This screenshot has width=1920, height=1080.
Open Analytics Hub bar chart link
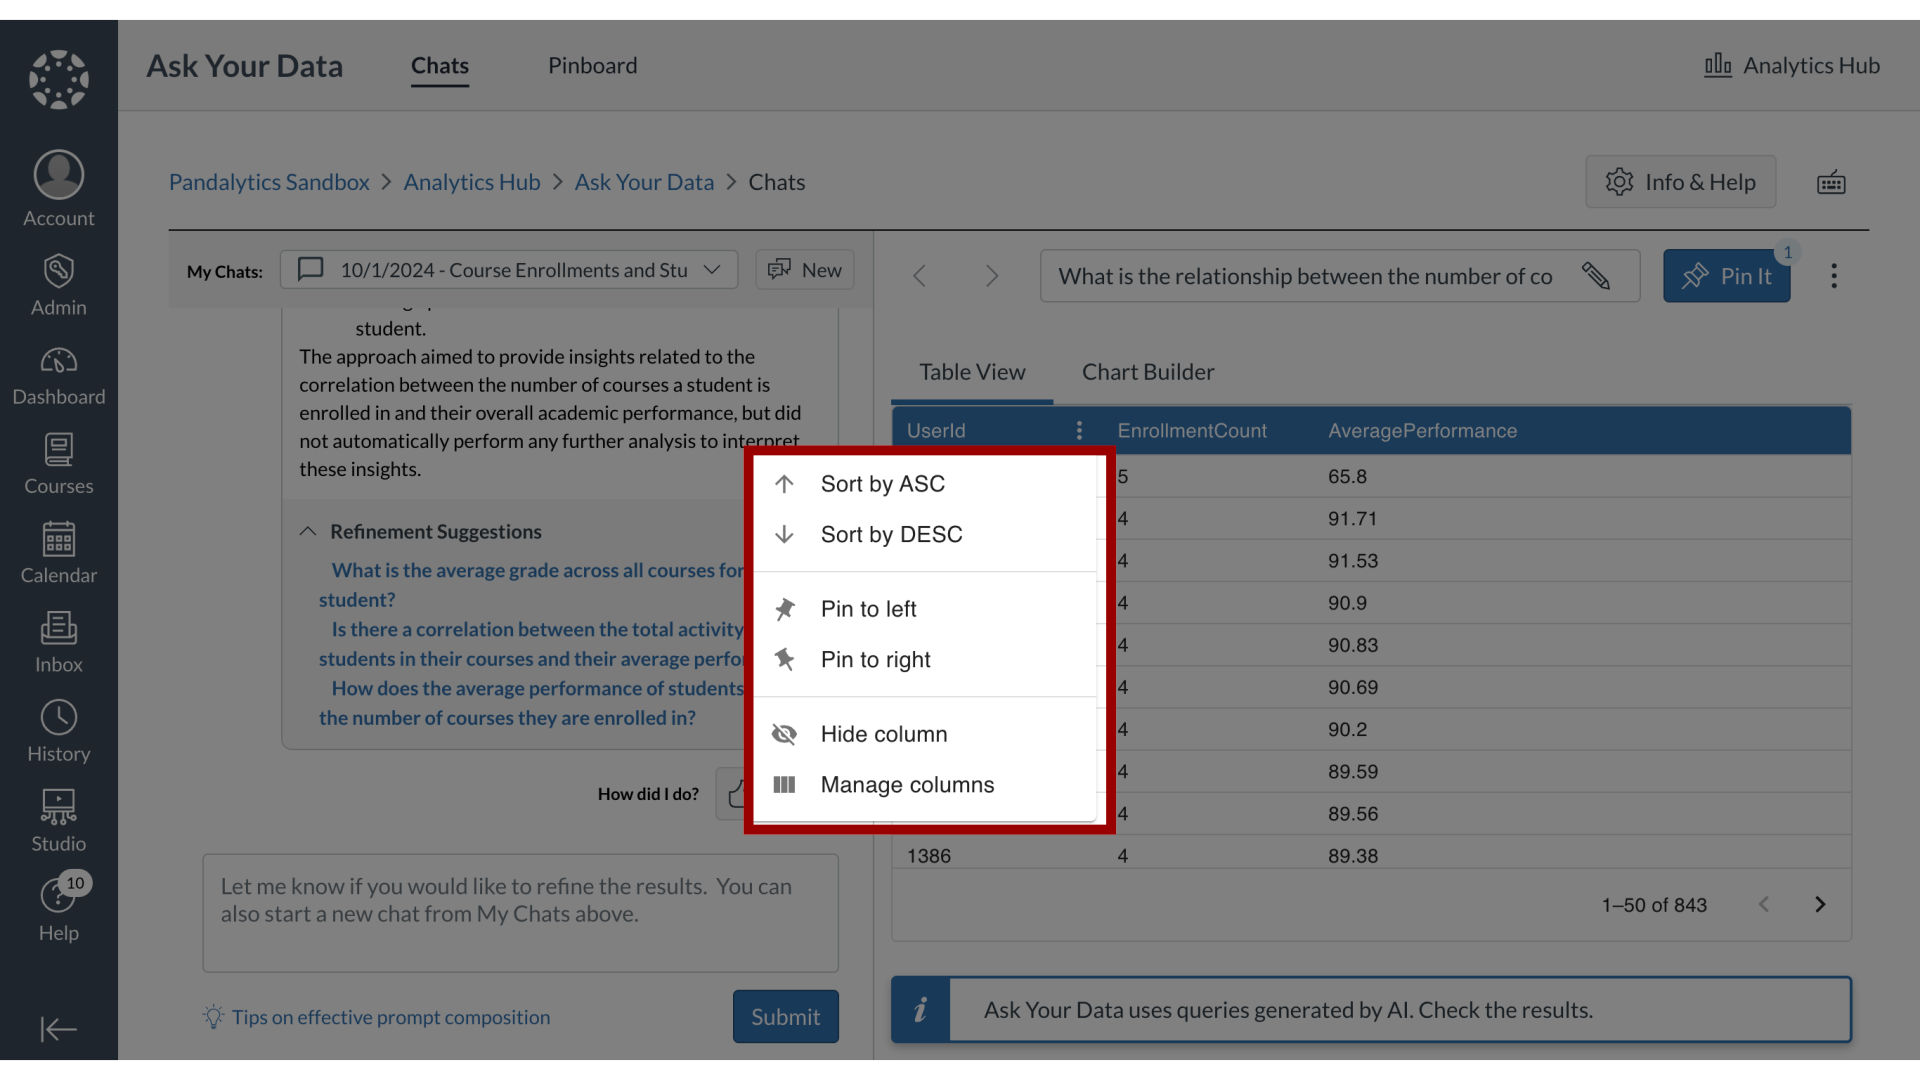point(1792,65)
